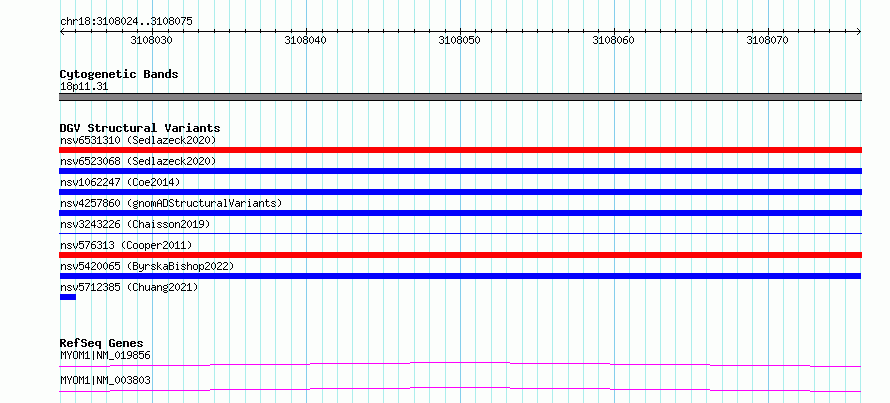
Task: Open nsv576313 (Cooper2011) variant label
Action: [x=126, y=245]
